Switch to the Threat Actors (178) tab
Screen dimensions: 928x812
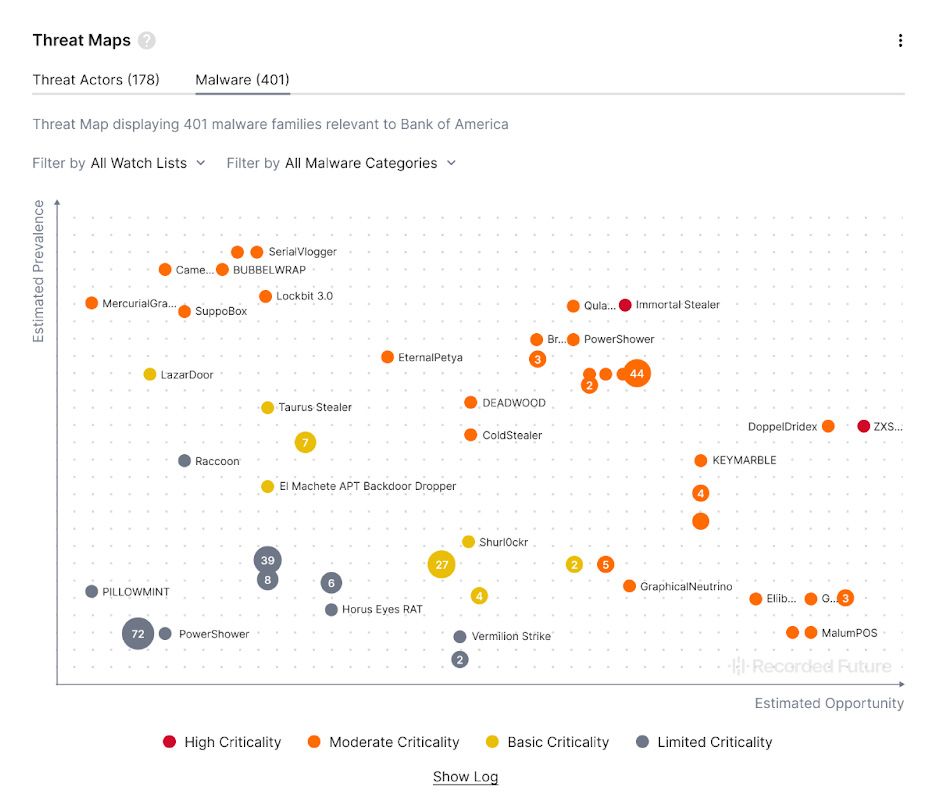pos(96,80)
